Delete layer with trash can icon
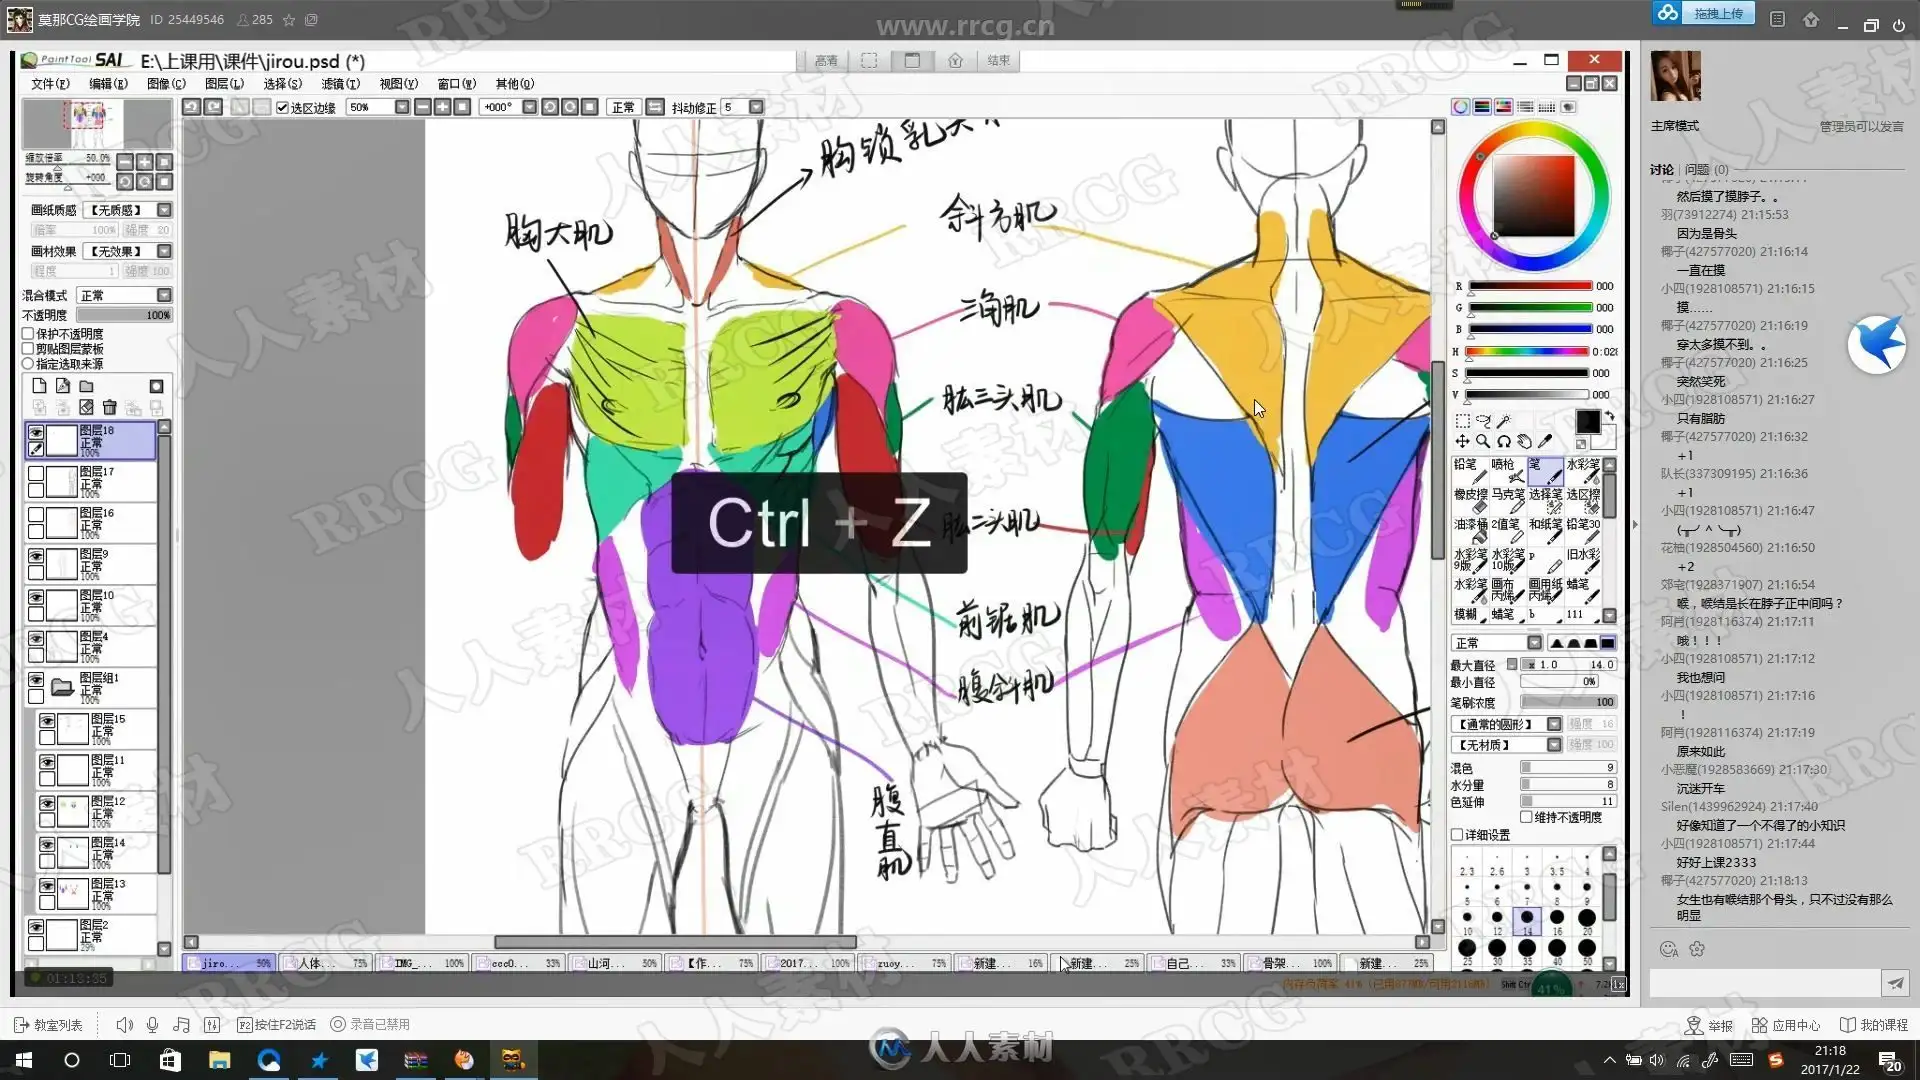Screen dimensions: 1920x1080 click(x=110, y=407)
